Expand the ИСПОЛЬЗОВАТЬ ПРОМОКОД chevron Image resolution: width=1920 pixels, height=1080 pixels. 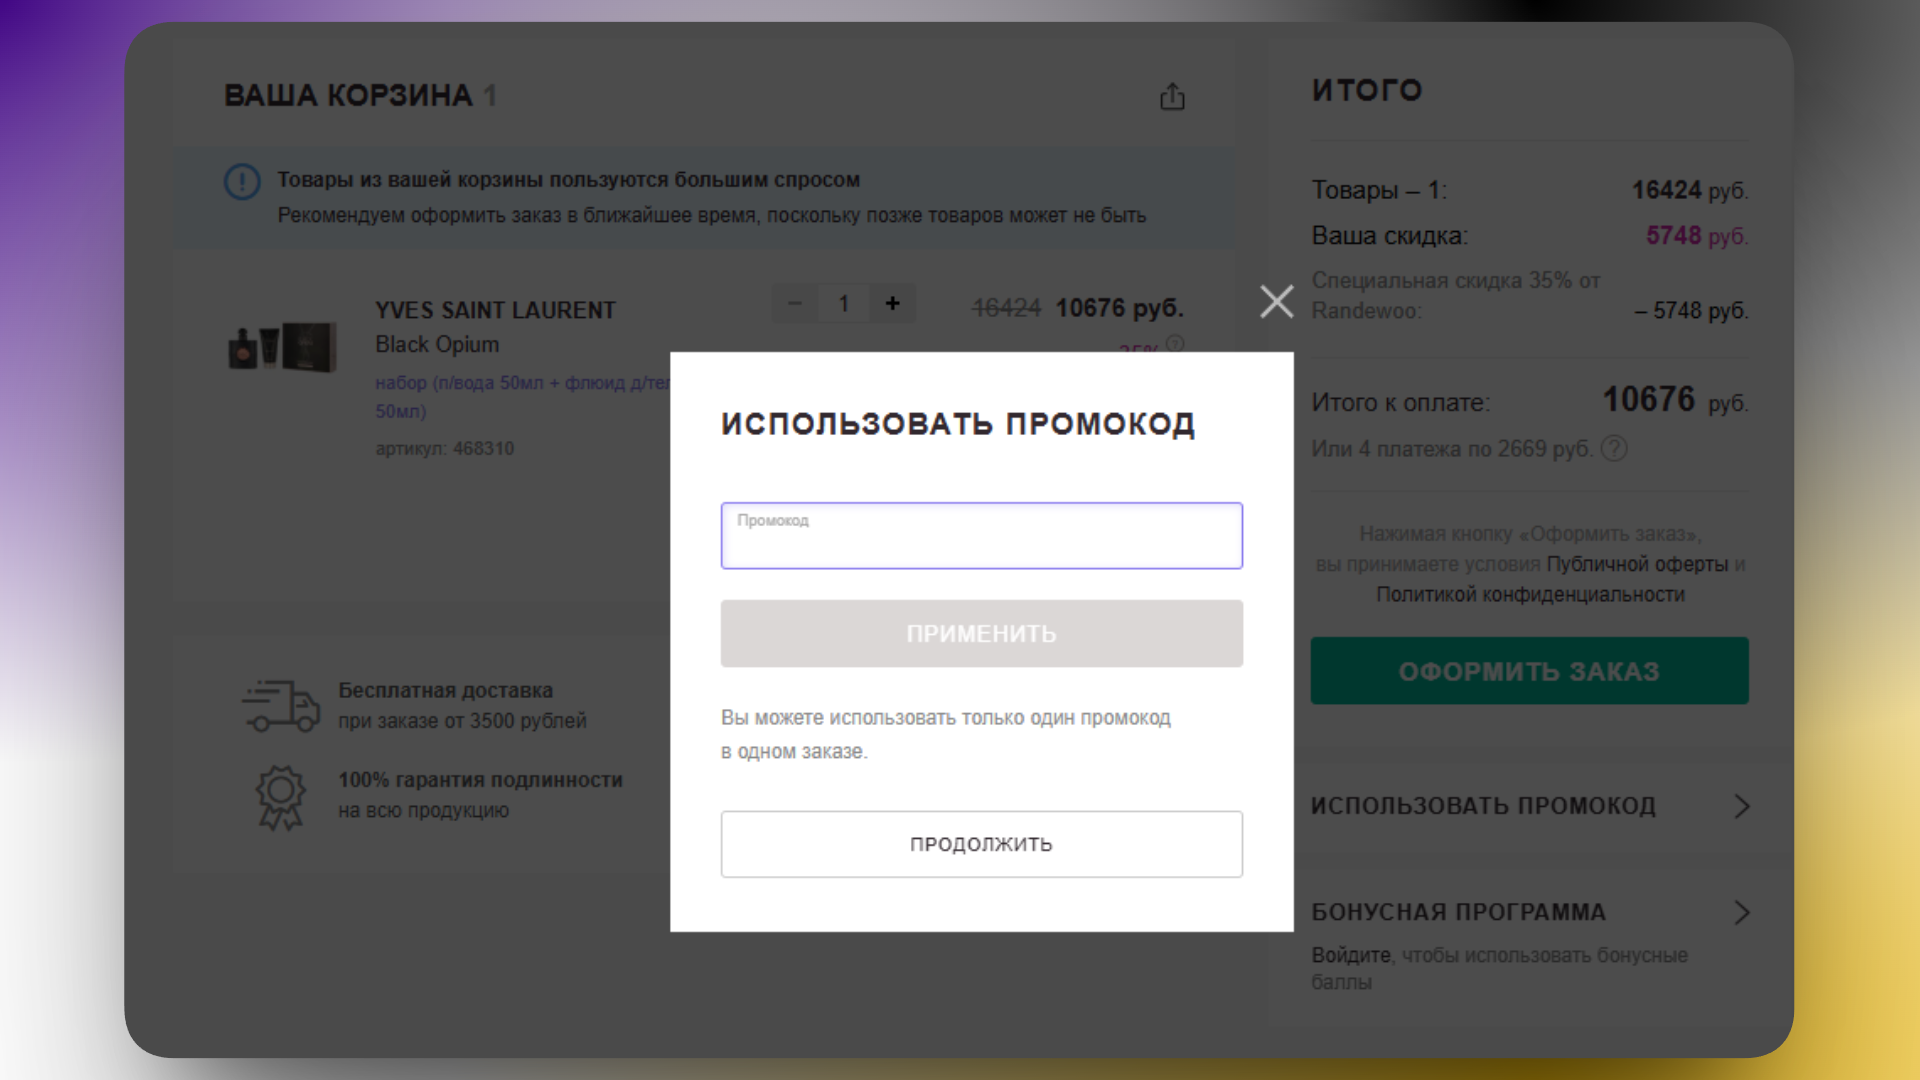coord(1741,806)
